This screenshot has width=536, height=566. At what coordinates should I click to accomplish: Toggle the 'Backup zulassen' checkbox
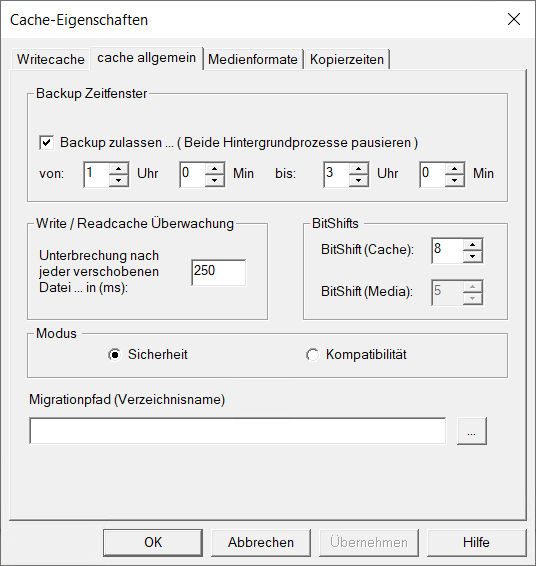47,143
